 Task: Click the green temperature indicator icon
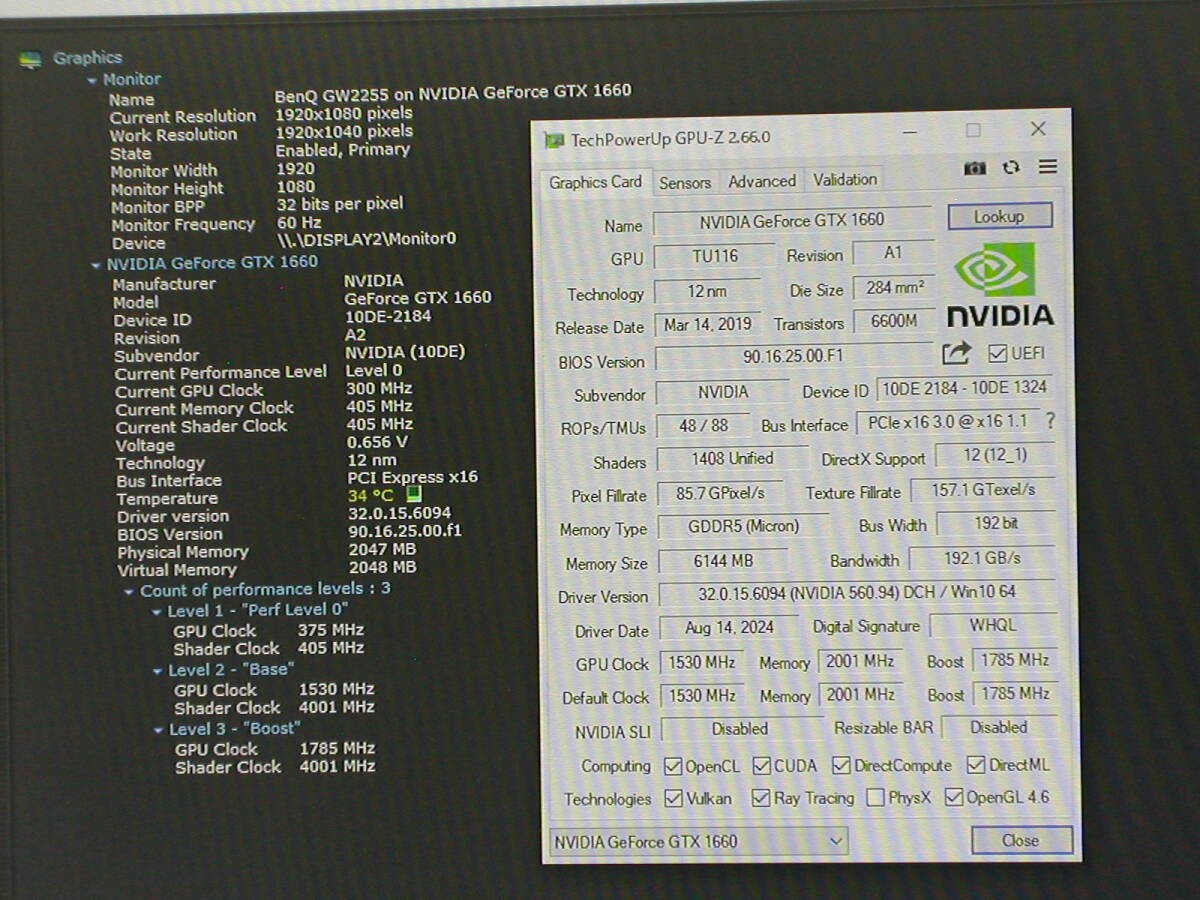pos(414,494)
